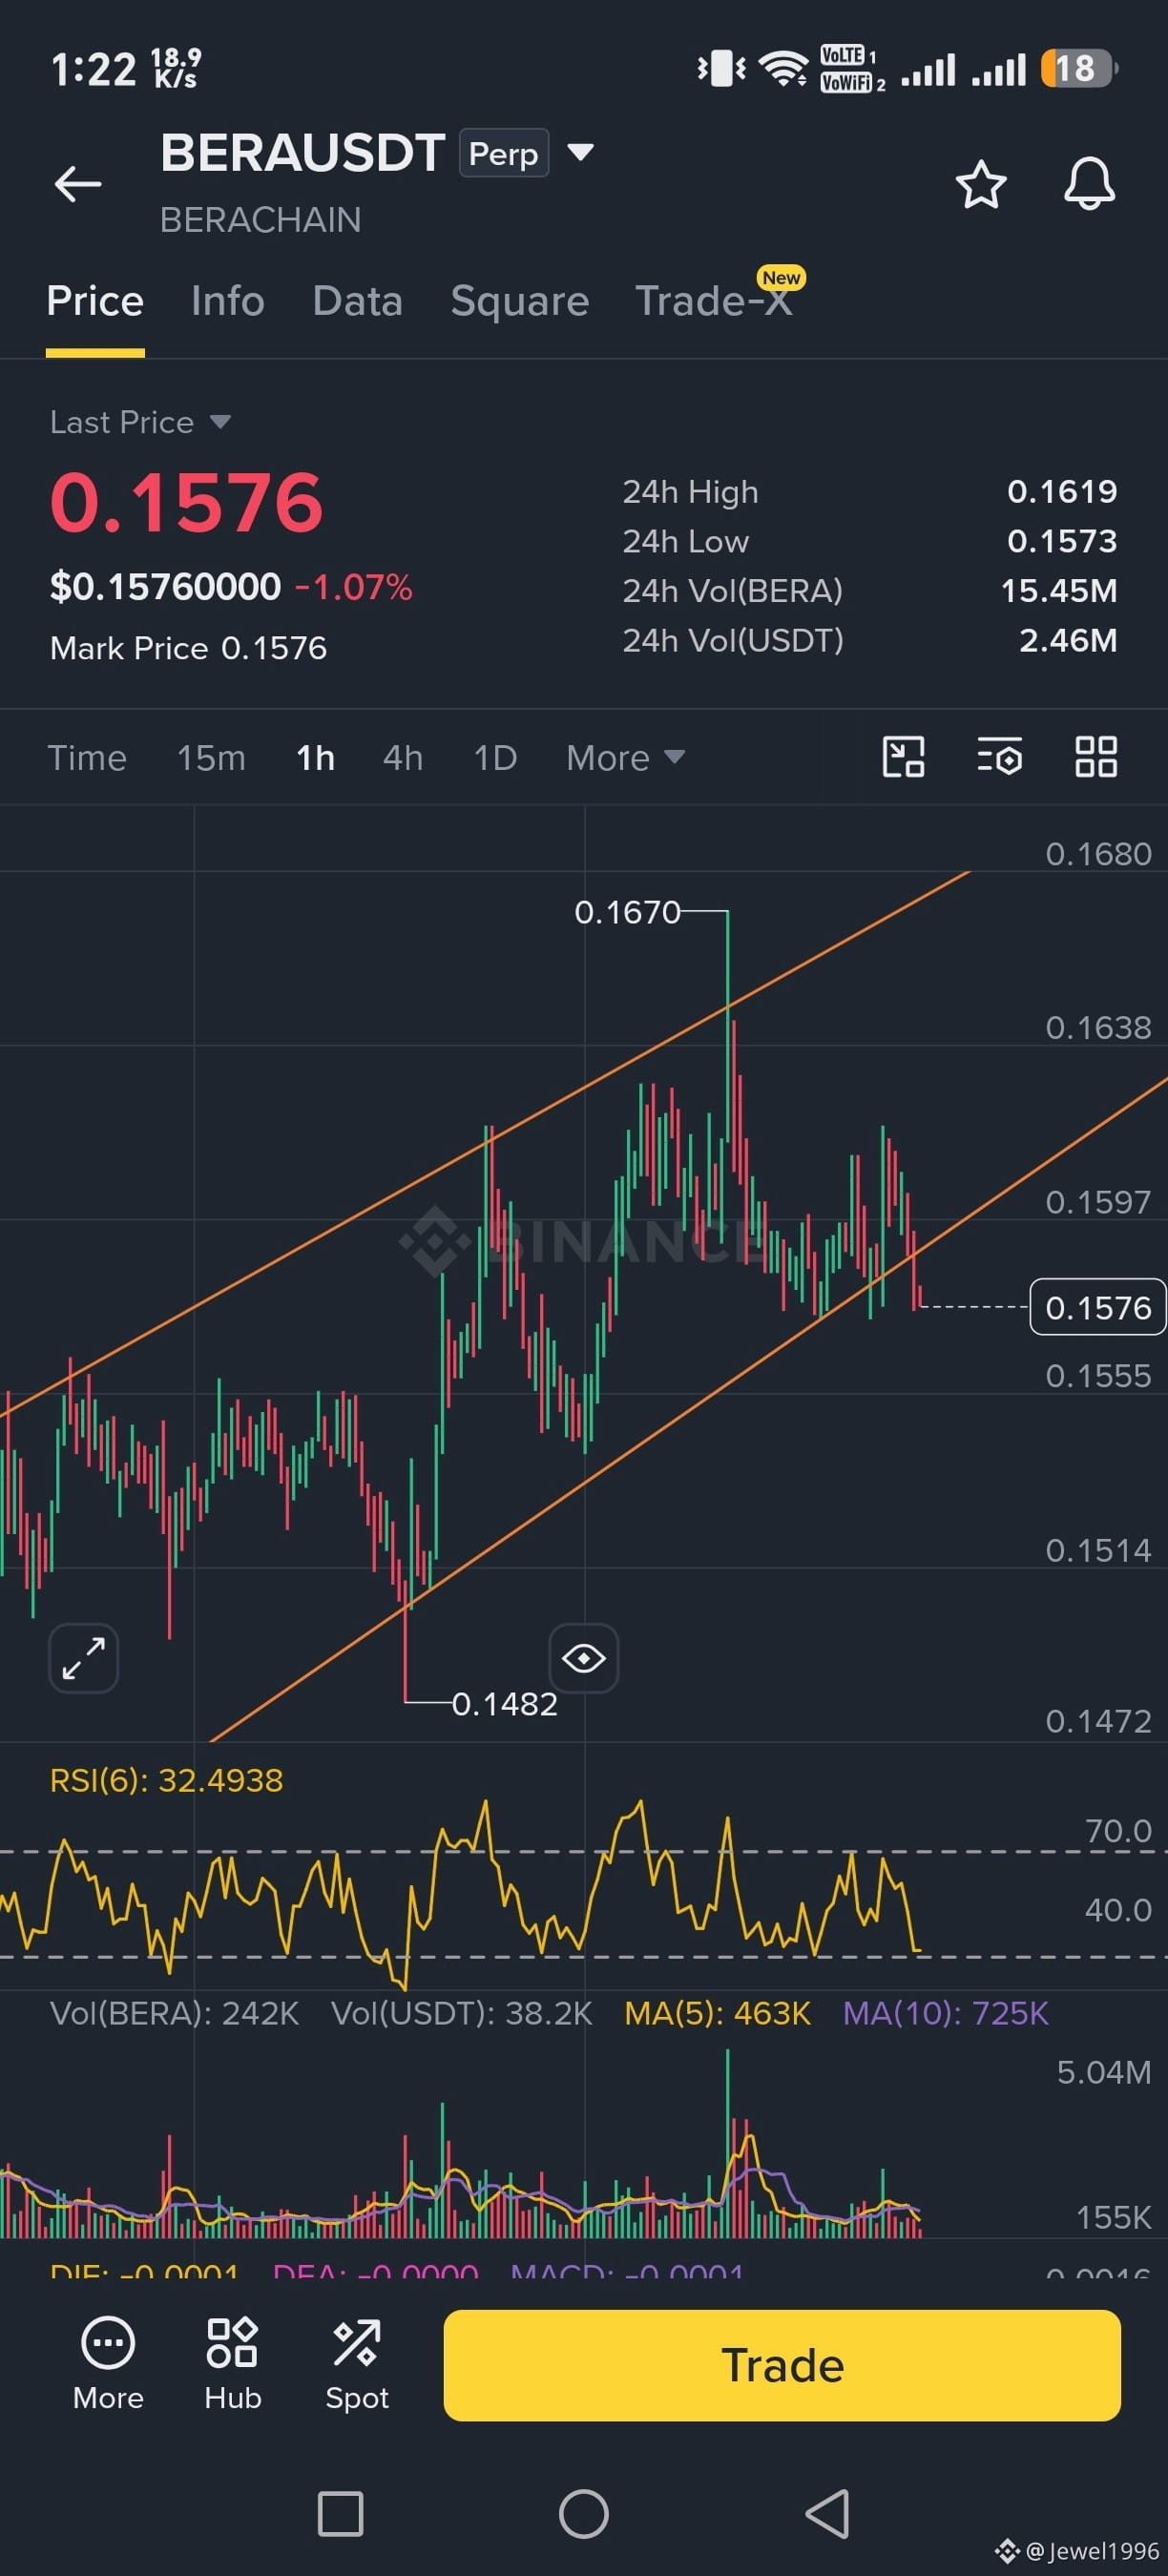The height and width of the screenshot is (2576, 1168).
Task: Switch to the Data tab
Action: [358, 301]
